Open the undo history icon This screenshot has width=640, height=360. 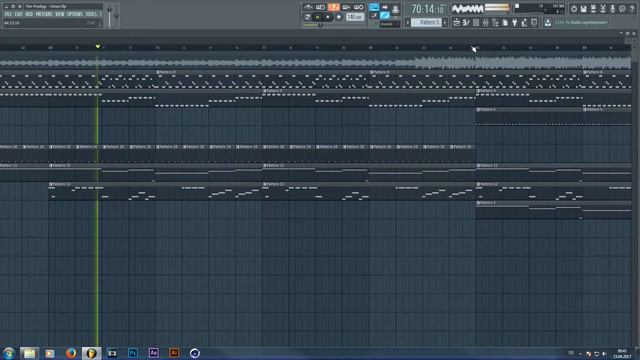coord(574,9)
